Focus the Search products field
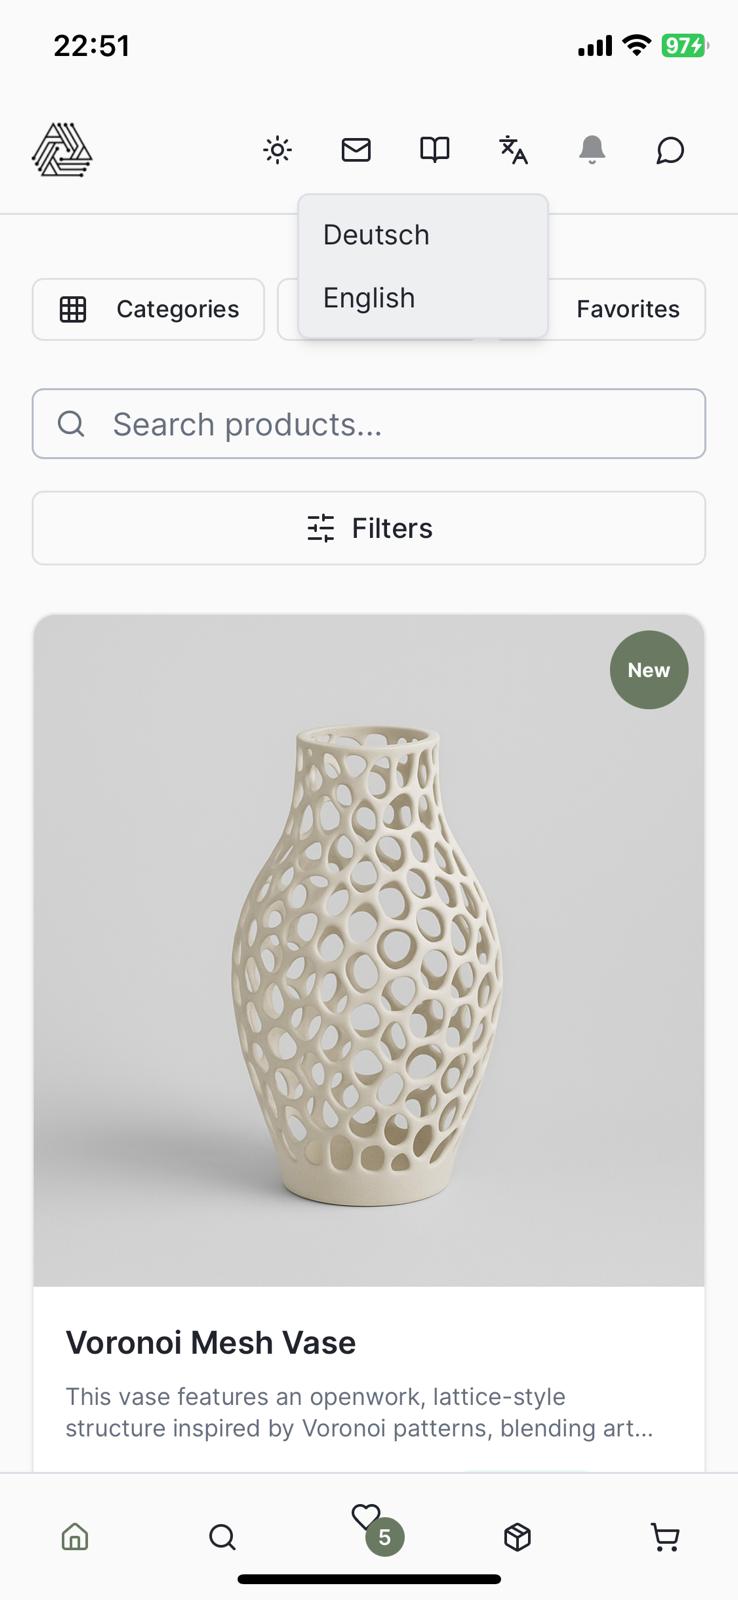 click(369, 424)
